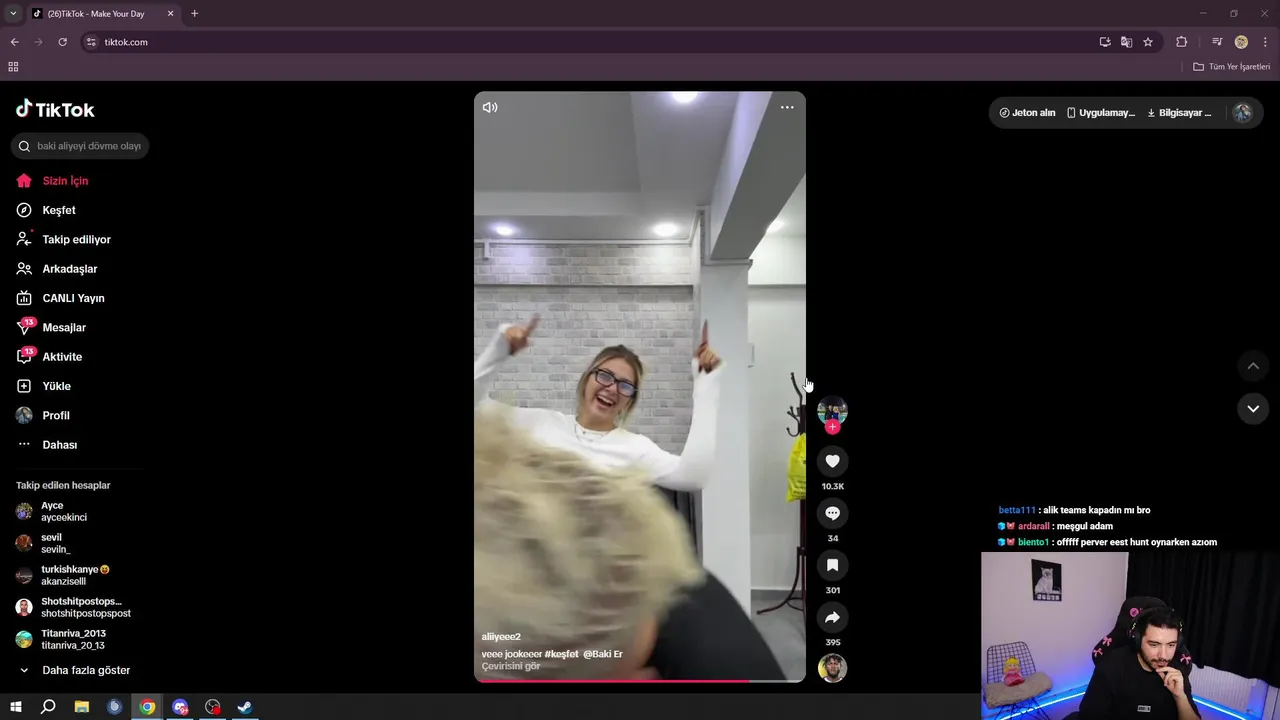Open TikTok home logo
1280x720 pixels.
pos(55,109)
